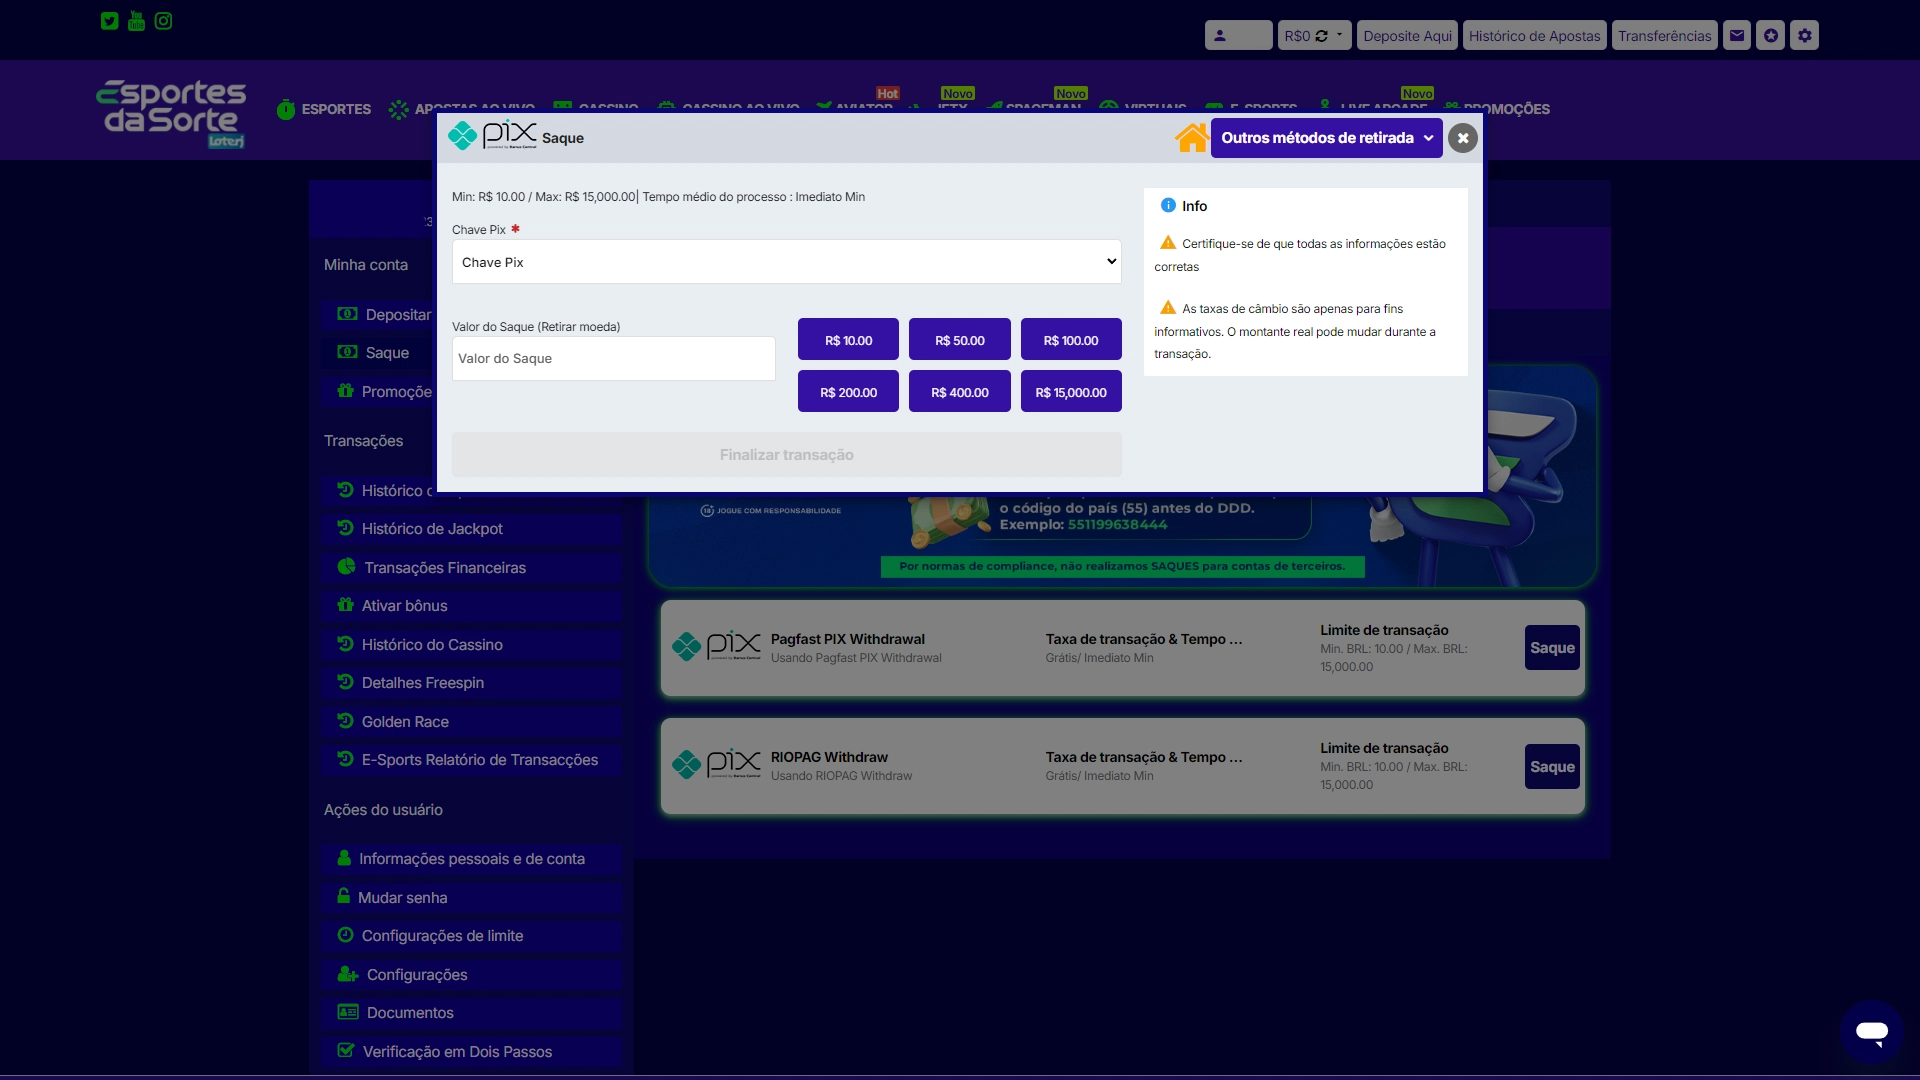This screenshot has width=1920, height=1080.
Task: Open PROMOÇÕES navigation menu
Action: point(1496,109)
